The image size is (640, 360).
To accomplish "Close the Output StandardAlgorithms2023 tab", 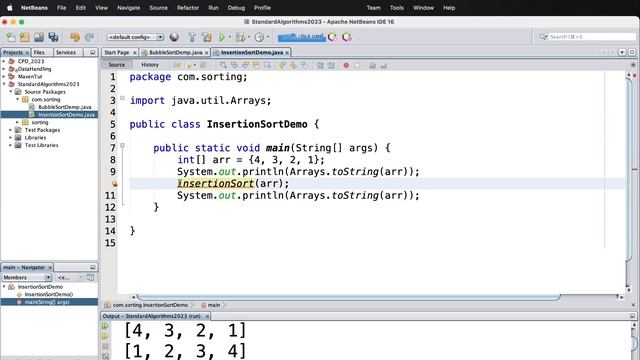I will click(x=207, y=316).
